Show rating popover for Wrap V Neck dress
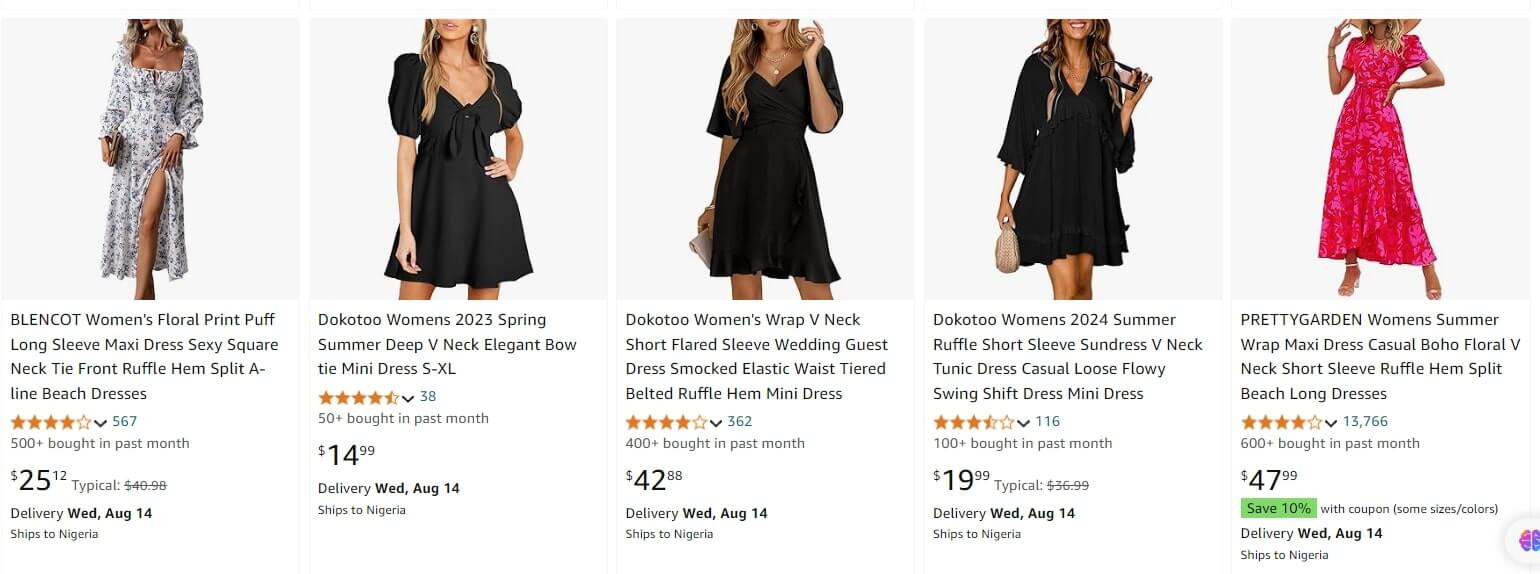This screenshot has height=574, width=1540. click(715, 423)
